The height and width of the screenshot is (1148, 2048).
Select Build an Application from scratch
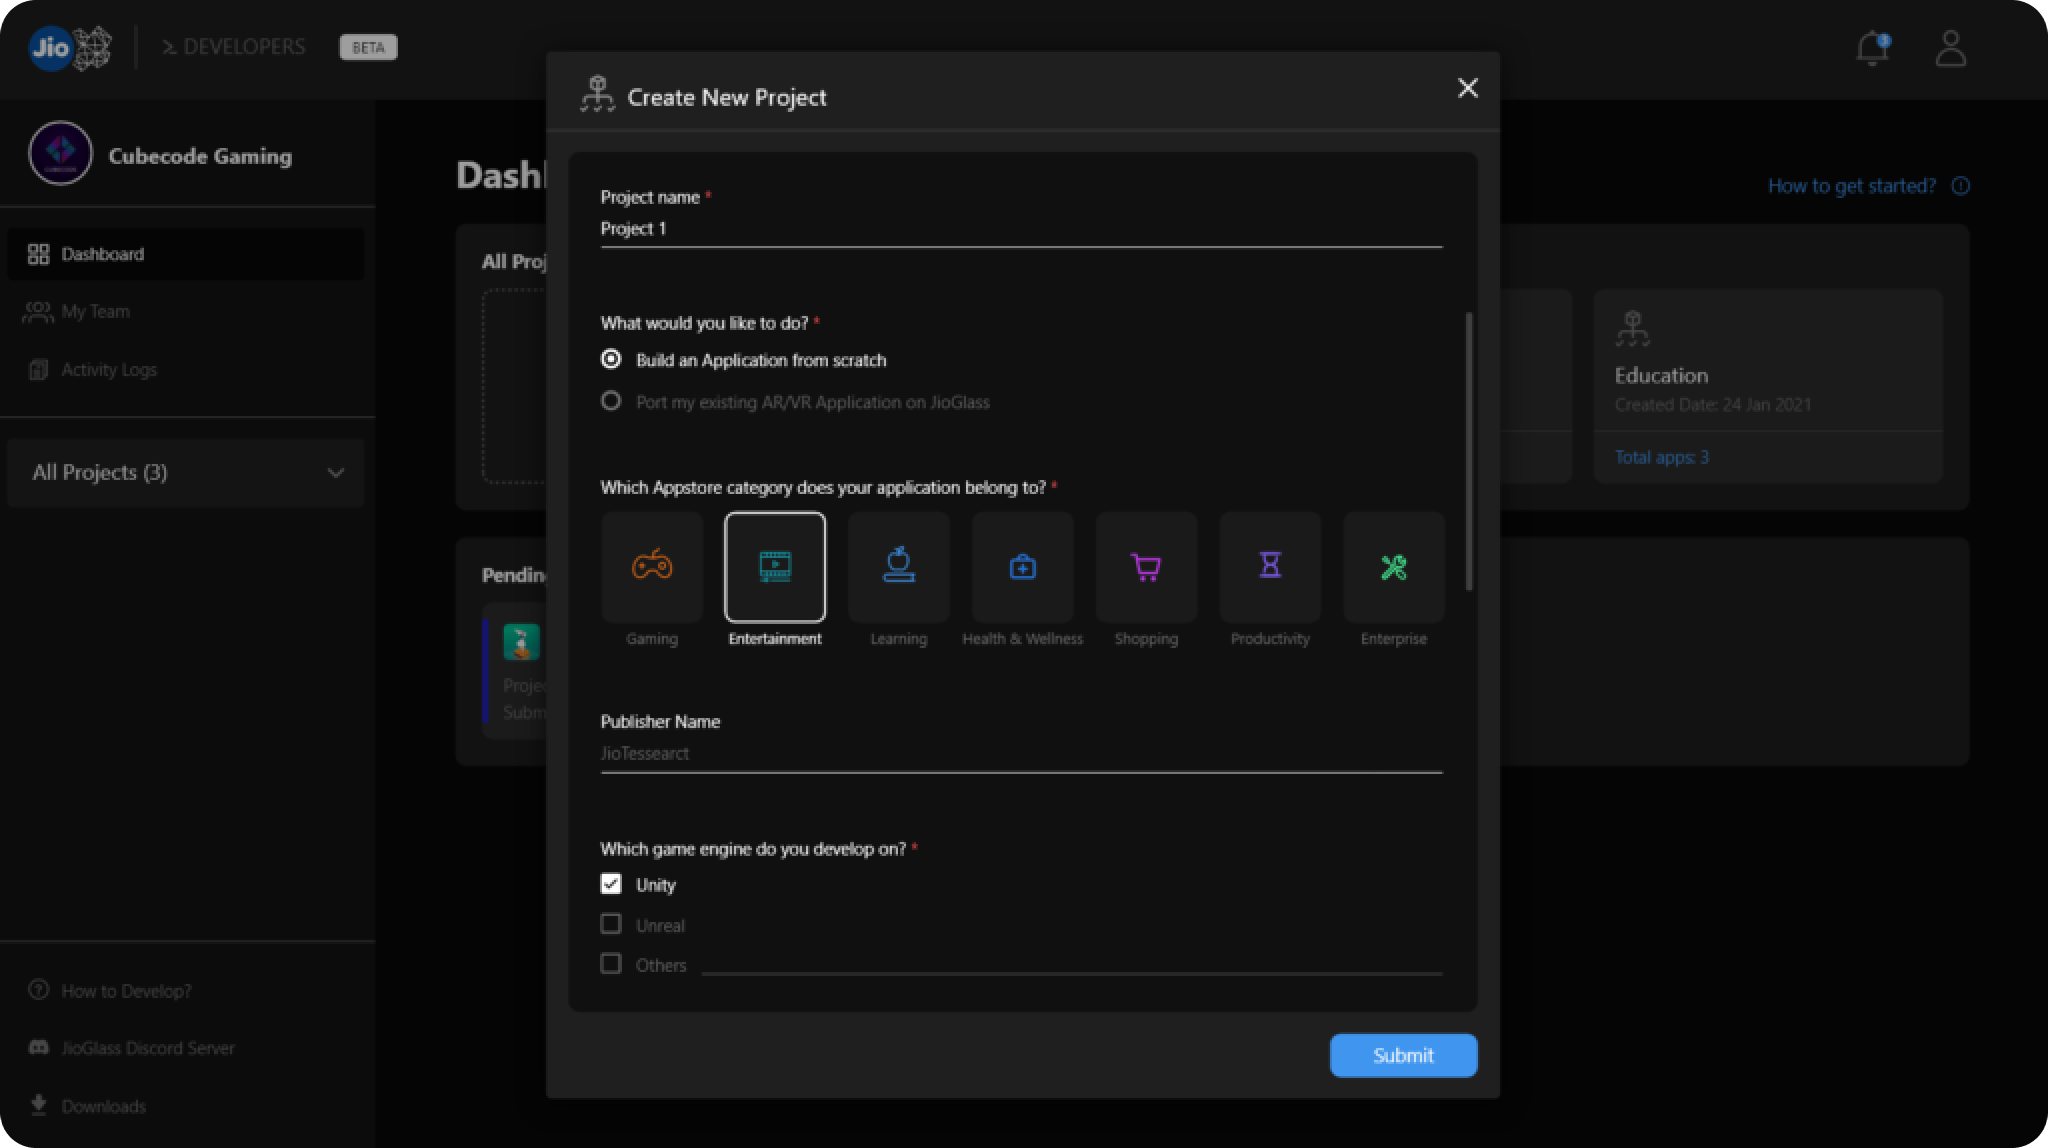point(611,359)
